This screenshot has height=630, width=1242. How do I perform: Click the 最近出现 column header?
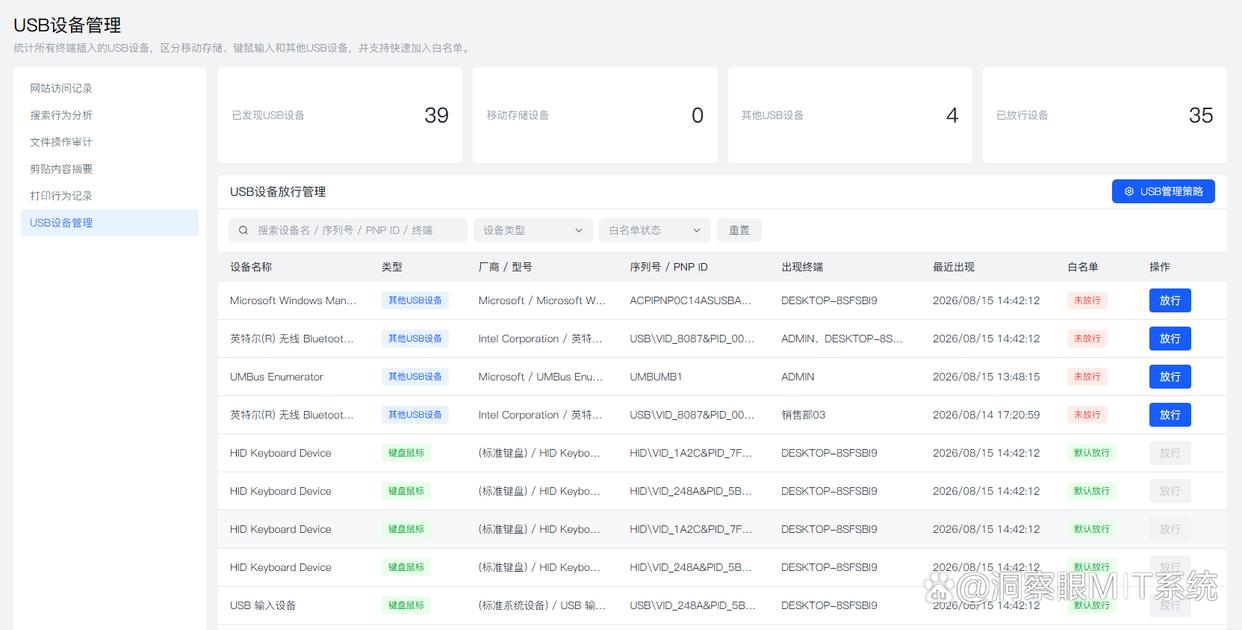(x=954, y=267)
